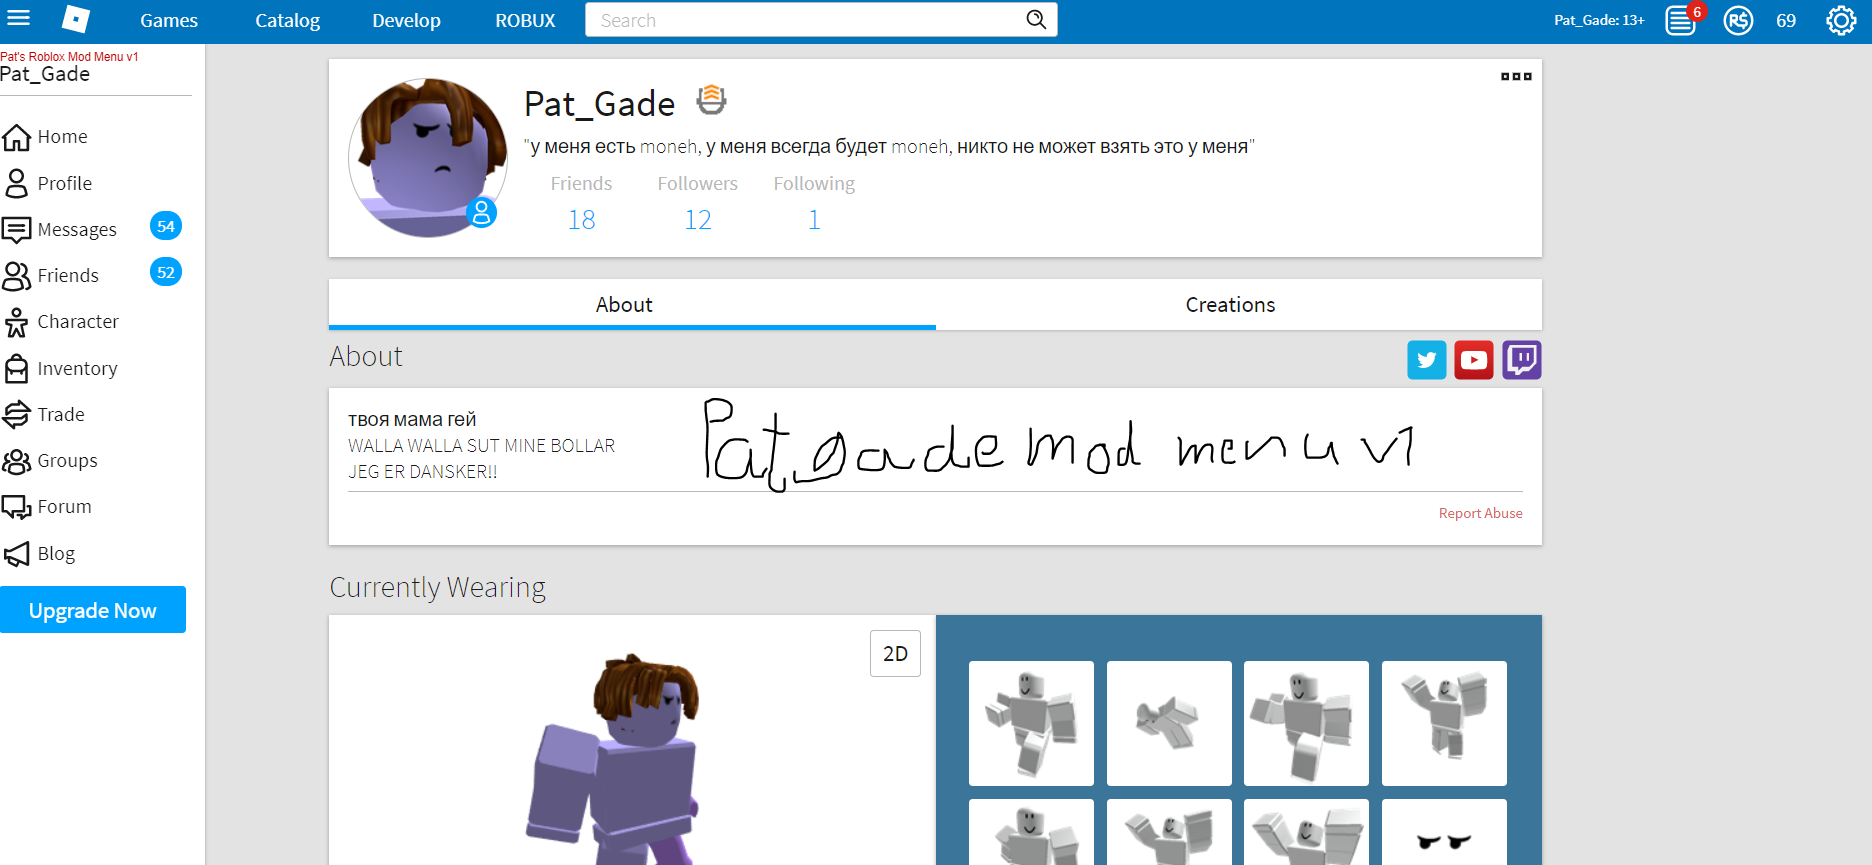Open the Twitch social link
Viewport: 1872px width, 865px height.
tap(1522, 360)
